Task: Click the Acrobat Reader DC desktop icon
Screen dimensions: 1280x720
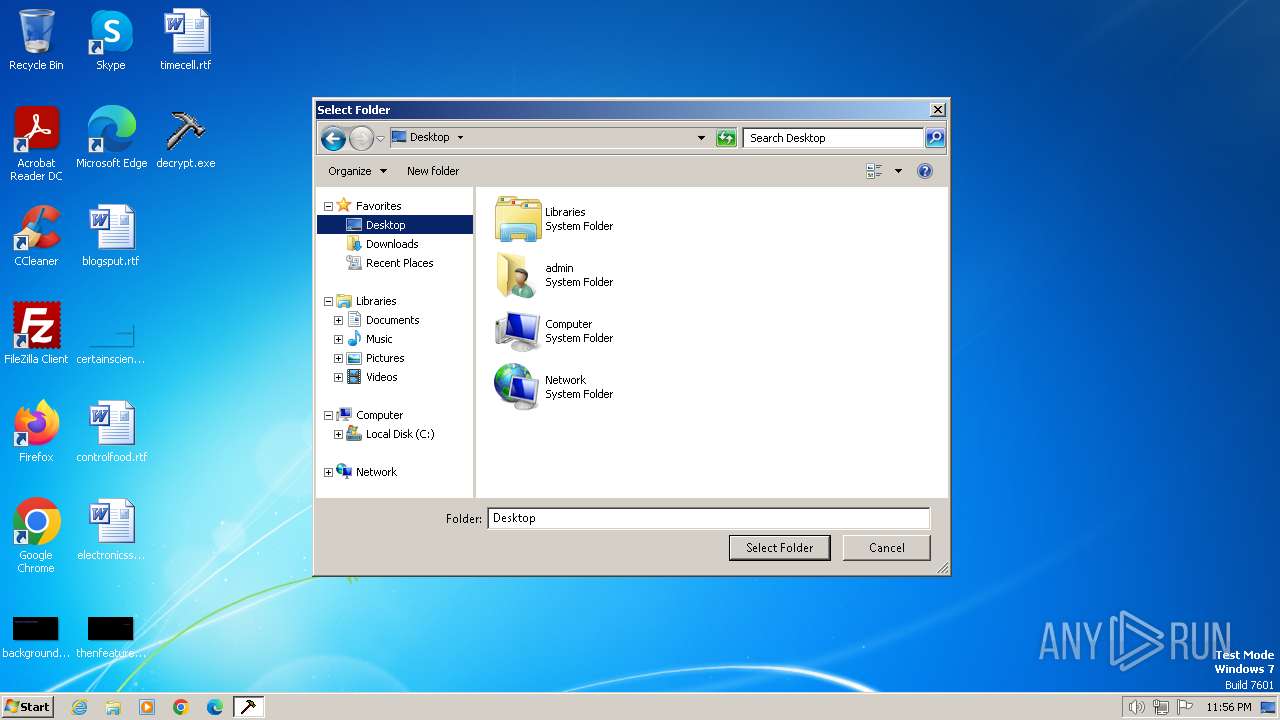Action: tap(36, 144)
